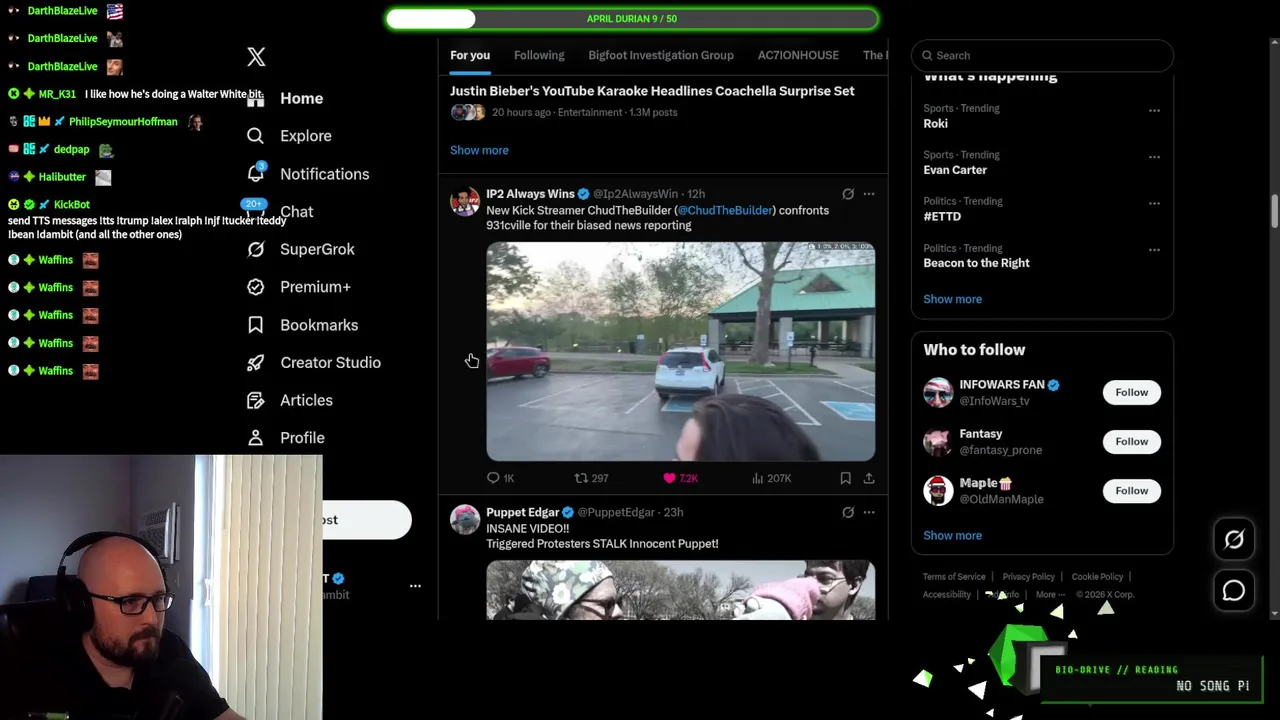Switch to Following tab
Image resolution: width=1280 pixels, height=720 pixels.
(539, 55)
